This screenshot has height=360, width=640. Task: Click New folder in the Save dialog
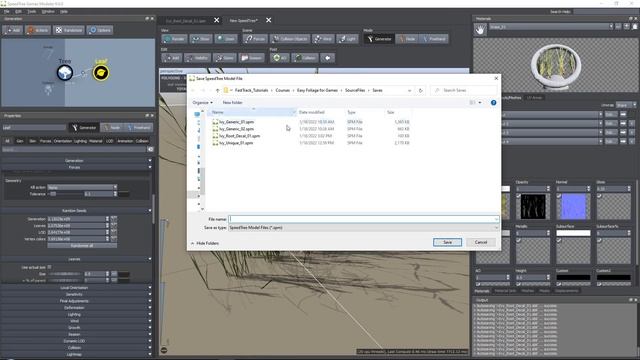click(233, 102)
